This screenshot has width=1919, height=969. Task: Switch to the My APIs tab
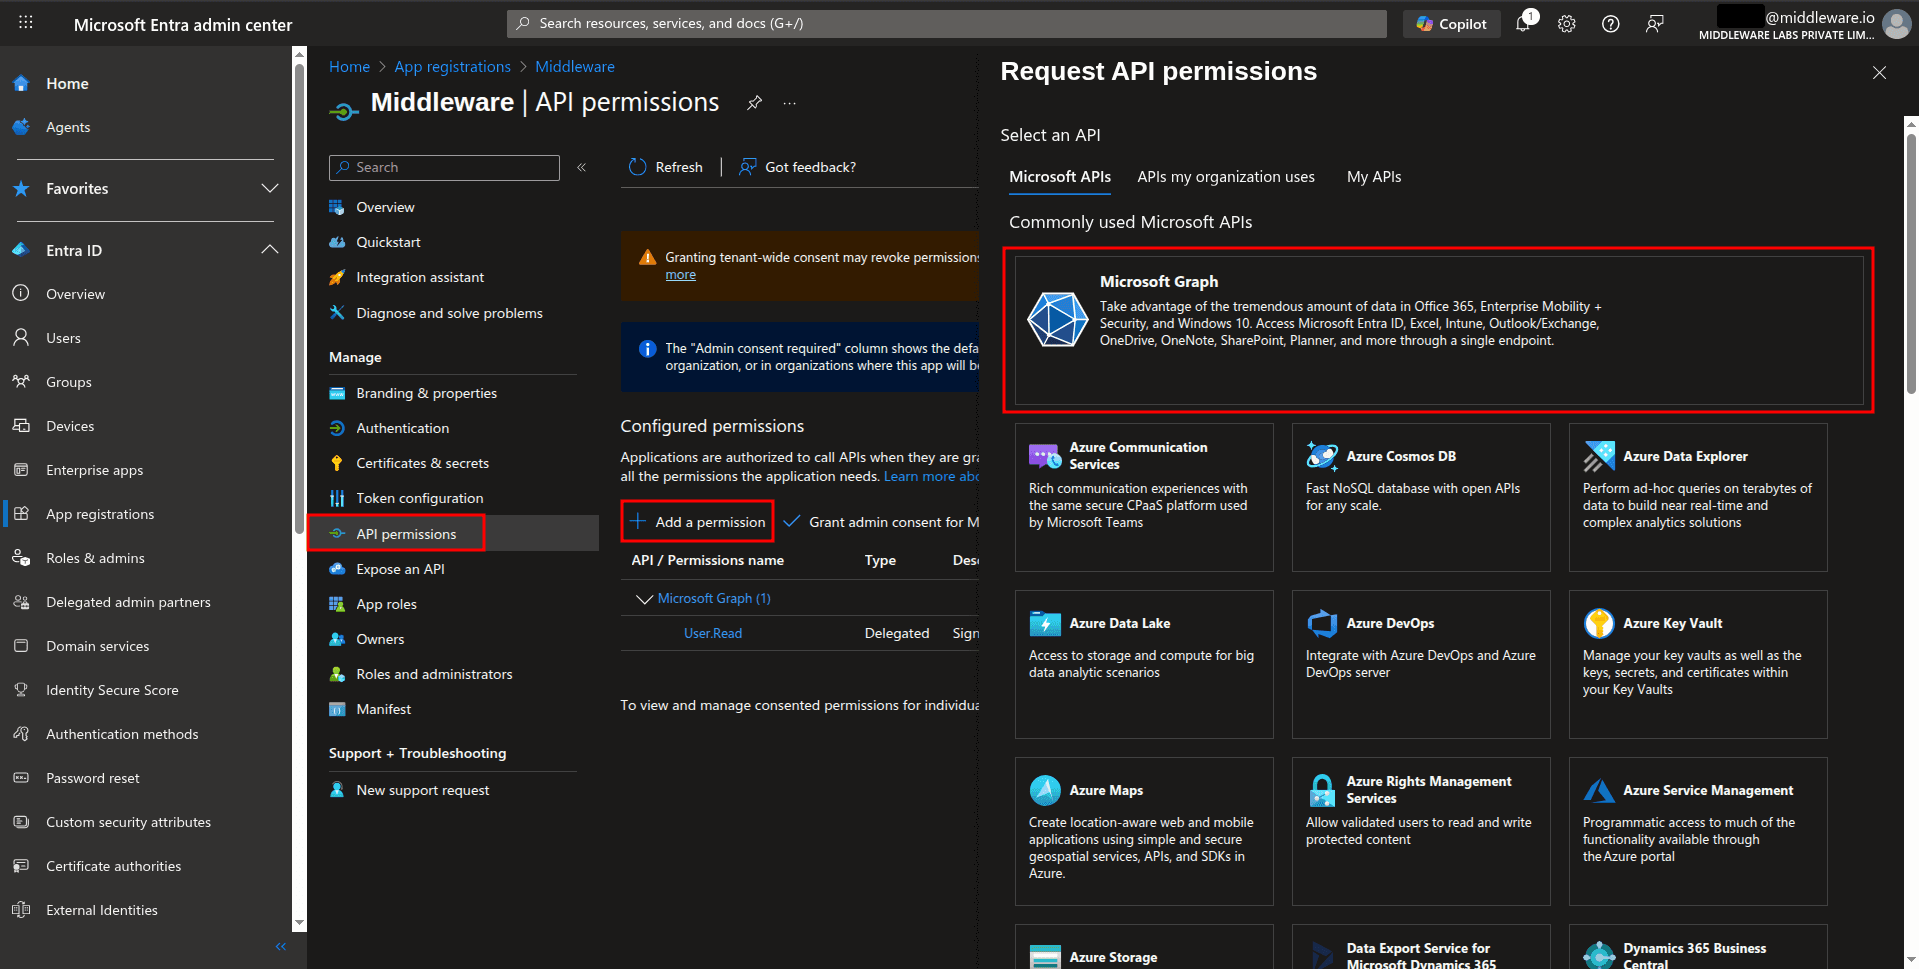pyautogui.click(x=1373, y=176)
